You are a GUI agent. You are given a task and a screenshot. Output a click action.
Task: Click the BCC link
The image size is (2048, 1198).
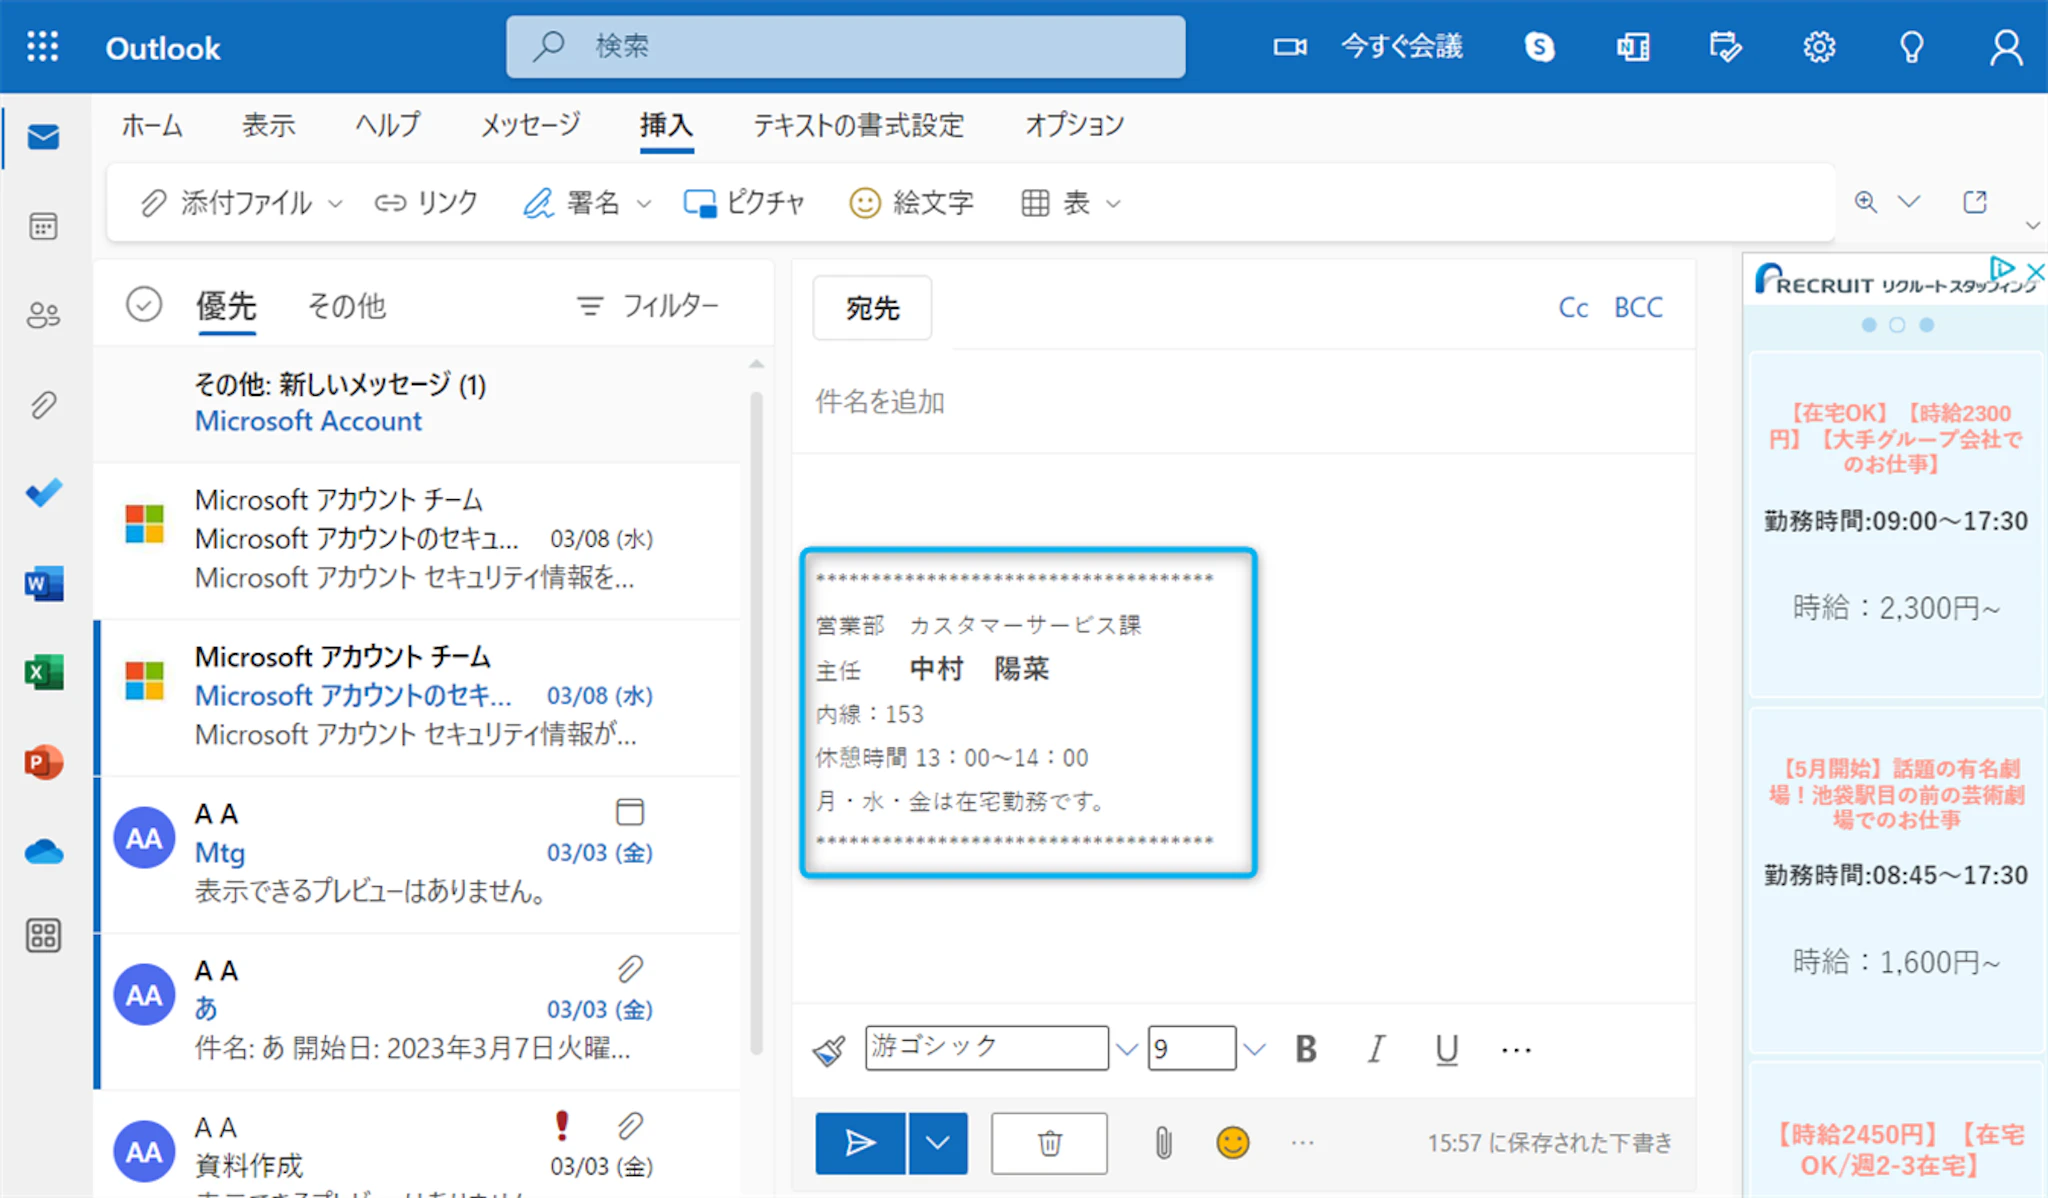[1638, 307]
